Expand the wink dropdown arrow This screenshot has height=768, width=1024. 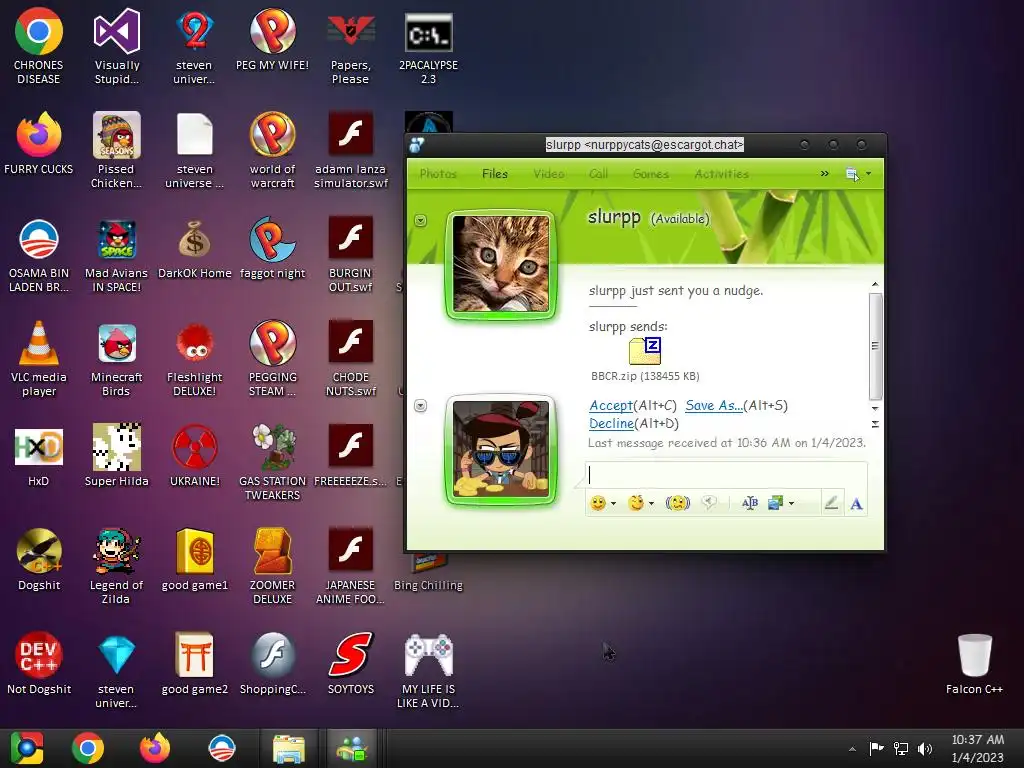pyautogui.click(x=651, y=504)
